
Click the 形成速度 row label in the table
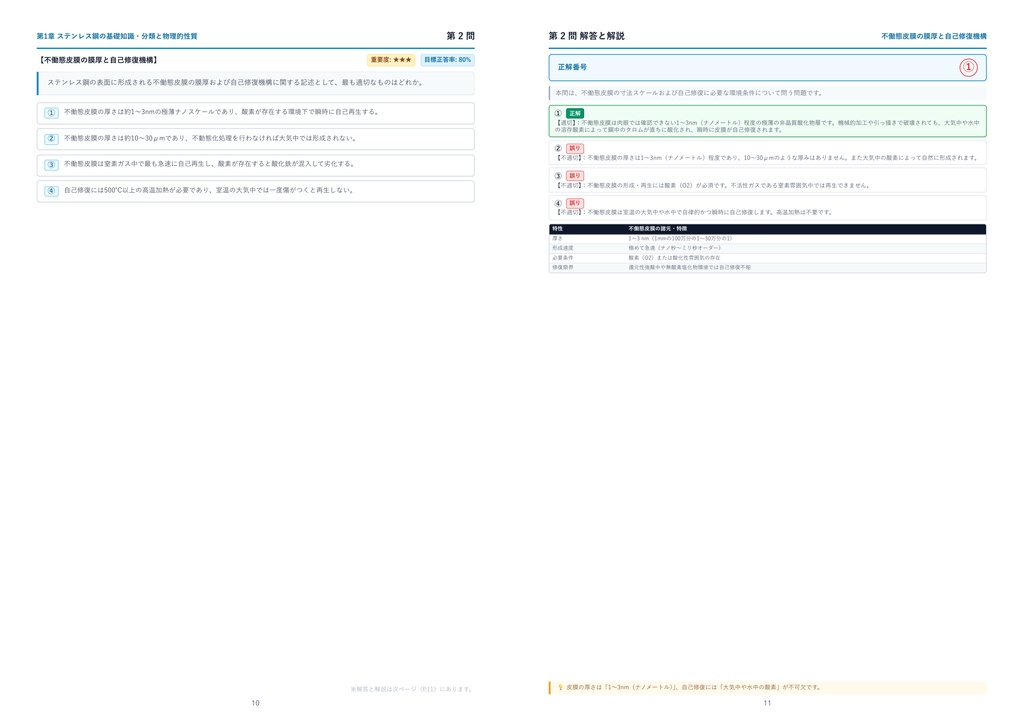[562, 248]
